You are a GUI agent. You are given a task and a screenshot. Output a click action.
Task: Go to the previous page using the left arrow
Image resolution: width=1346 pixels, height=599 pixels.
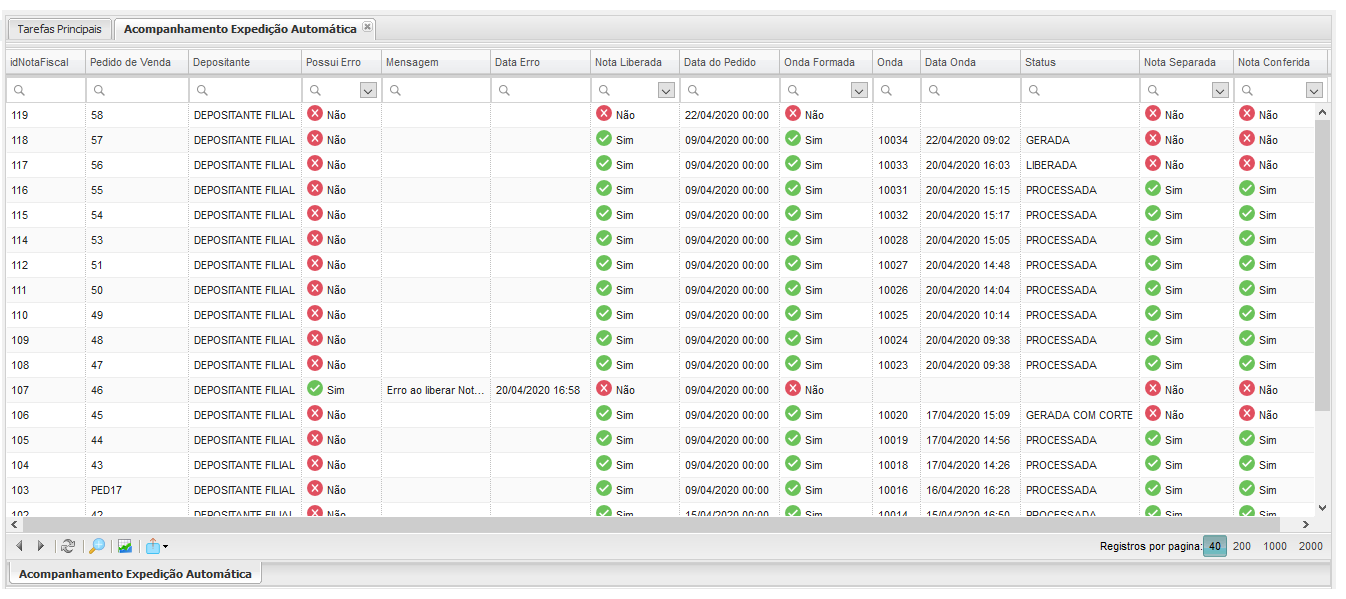coord(20,546)
